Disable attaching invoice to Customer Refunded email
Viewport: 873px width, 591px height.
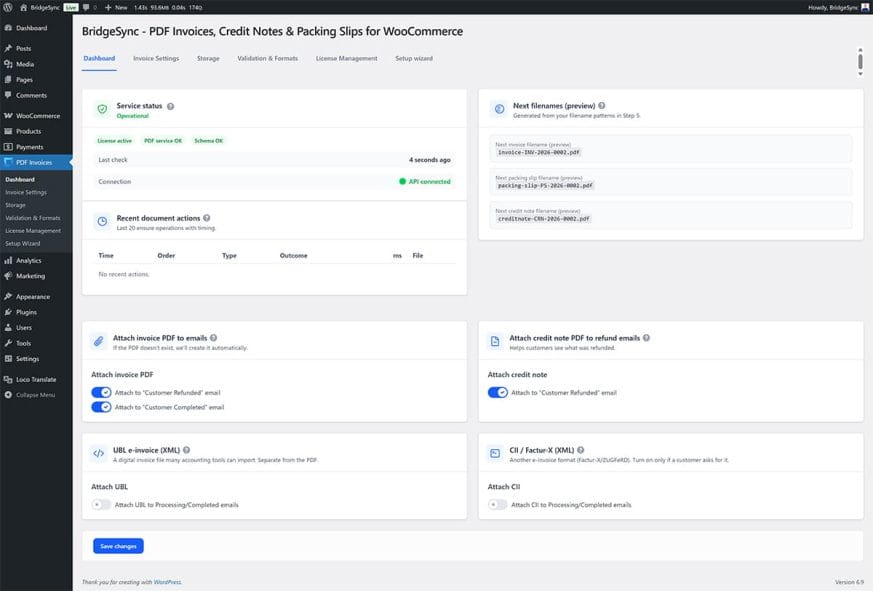(x=104, y=393)
